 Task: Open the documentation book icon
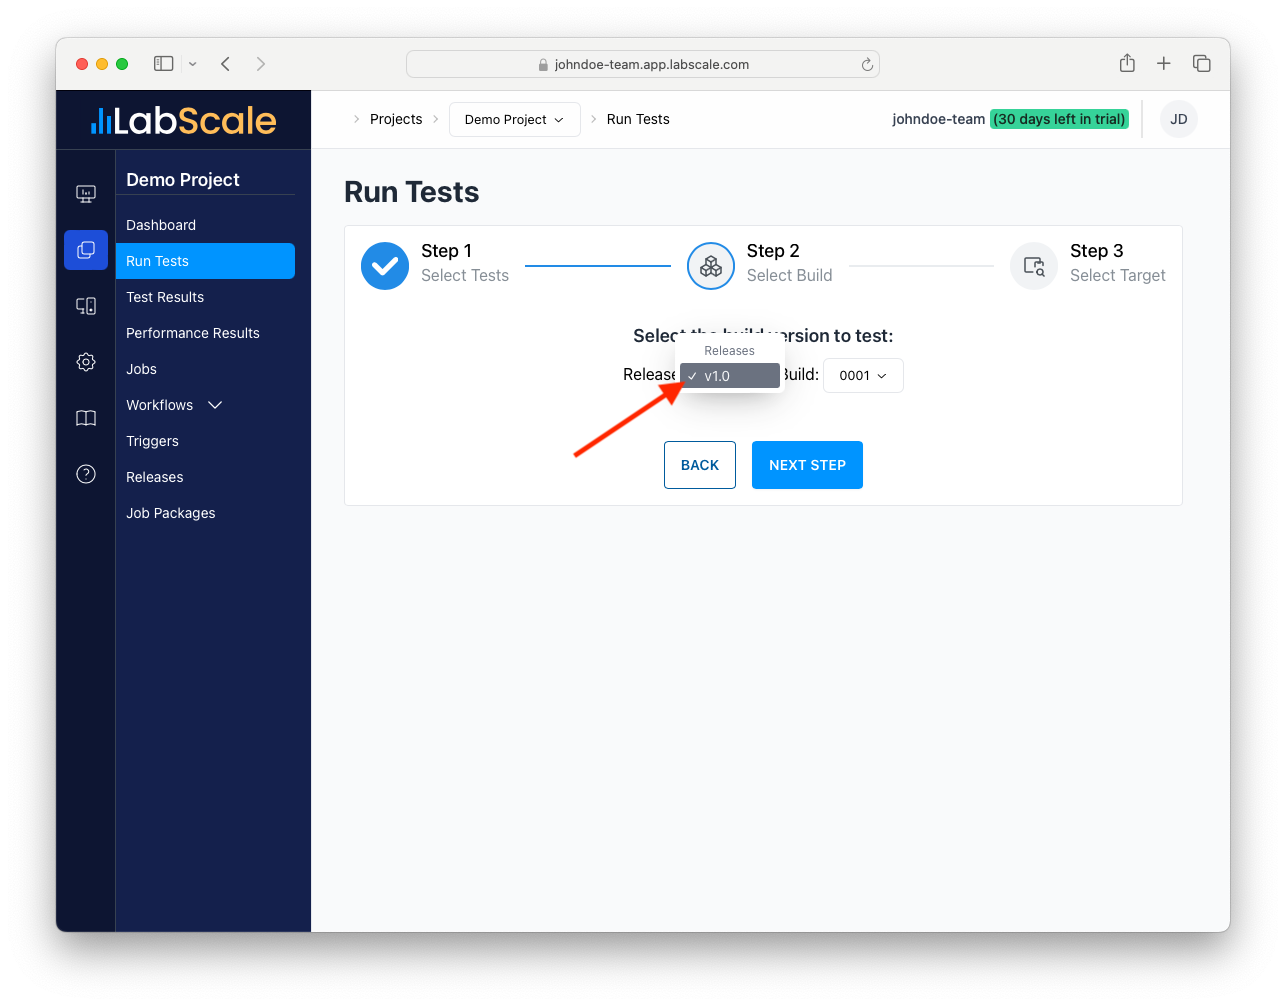(86, 418)
